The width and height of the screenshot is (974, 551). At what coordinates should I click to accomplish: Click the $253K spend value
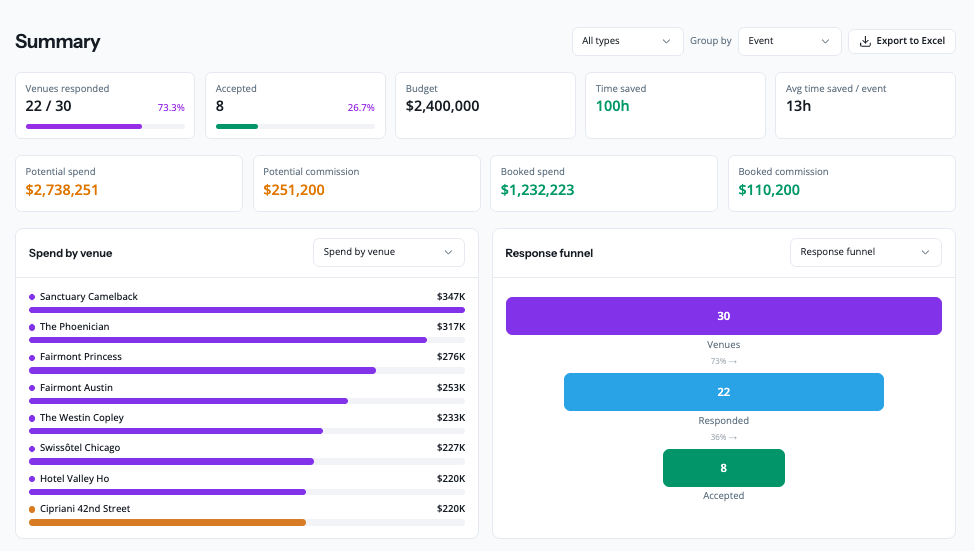[x=451, y=388]
